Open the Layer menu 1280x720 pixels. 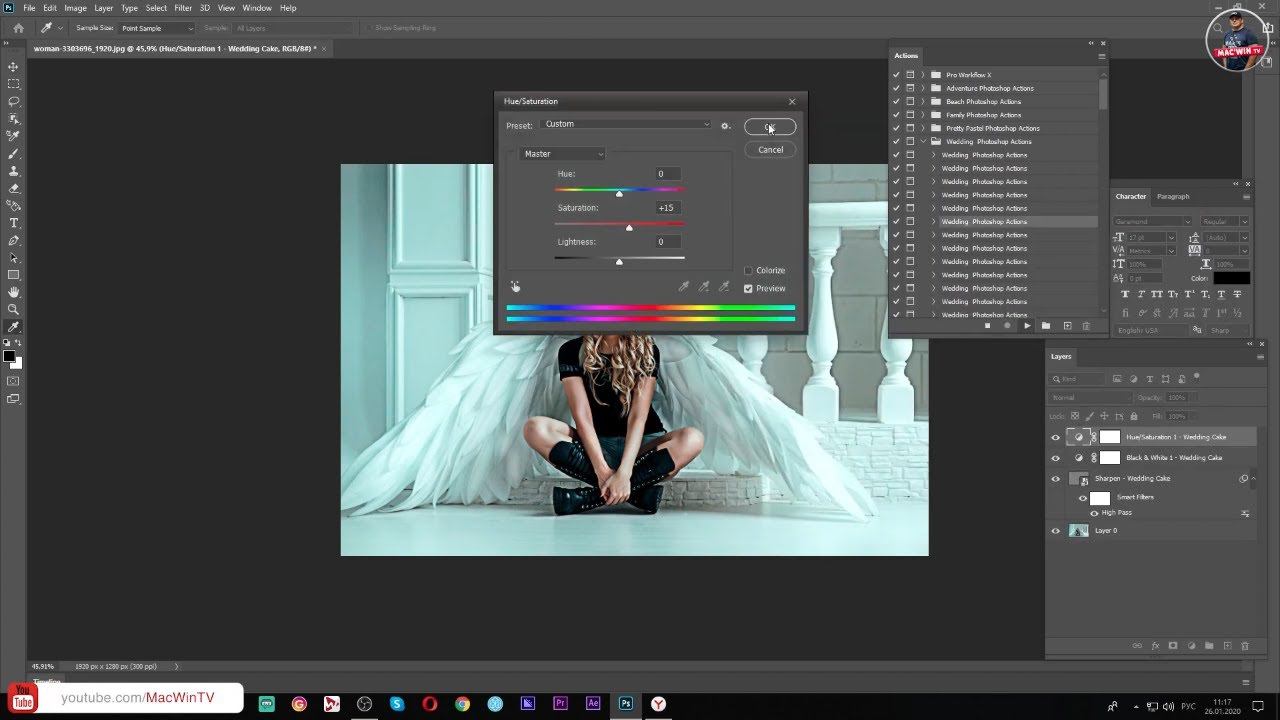[104, 8]
